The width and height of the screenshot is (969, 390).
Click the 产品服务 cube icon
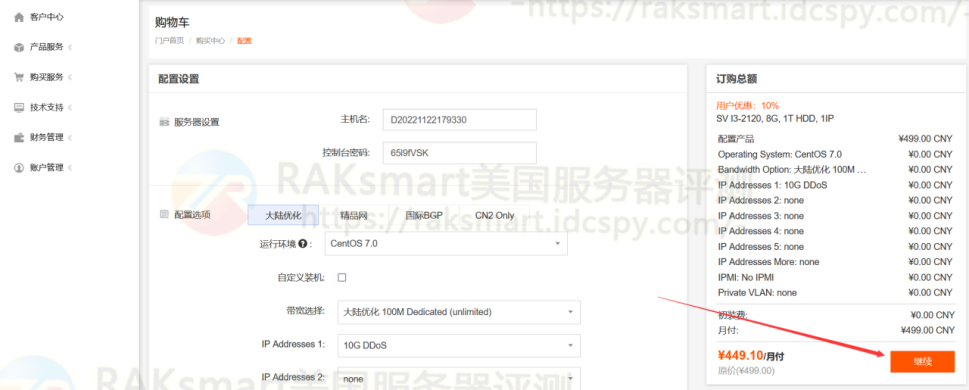[19, 48]
